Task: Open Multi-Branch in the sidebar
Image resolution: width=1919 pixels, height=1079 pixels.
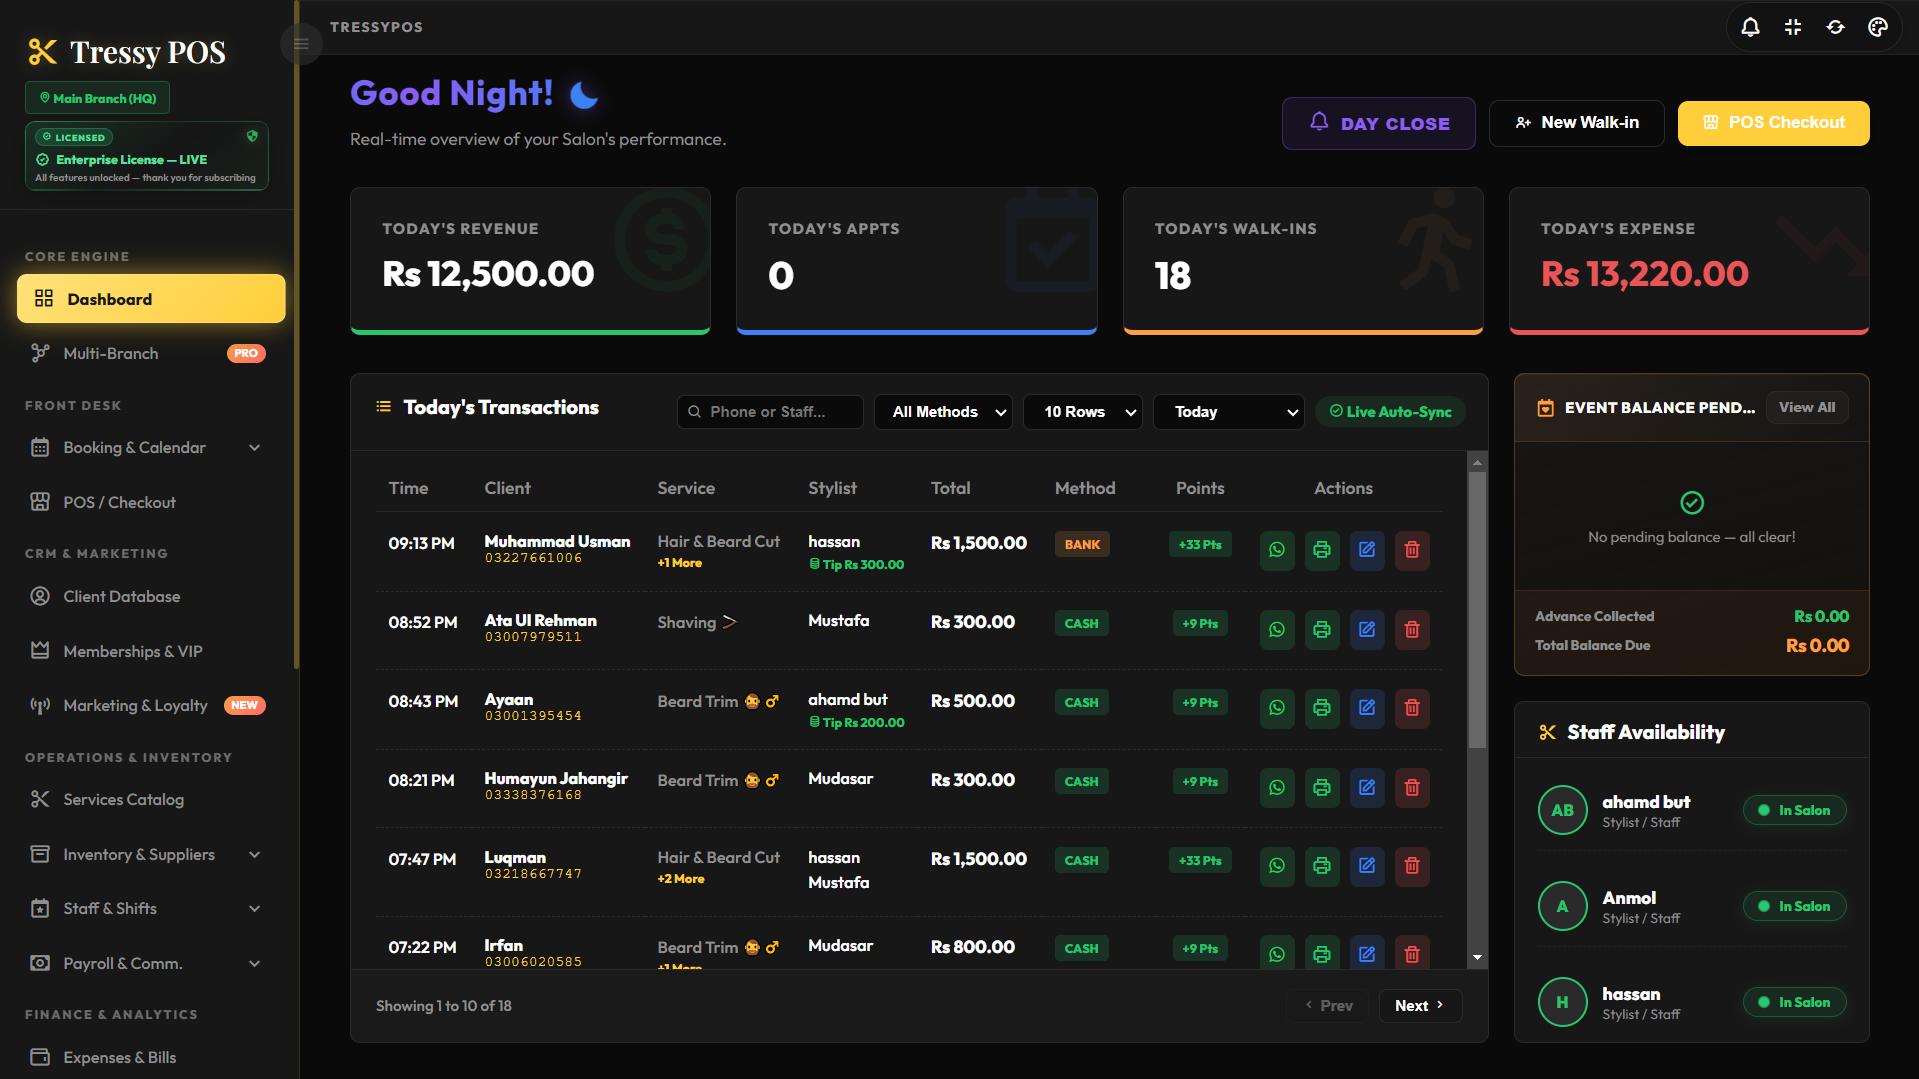Action: (150, 354)
